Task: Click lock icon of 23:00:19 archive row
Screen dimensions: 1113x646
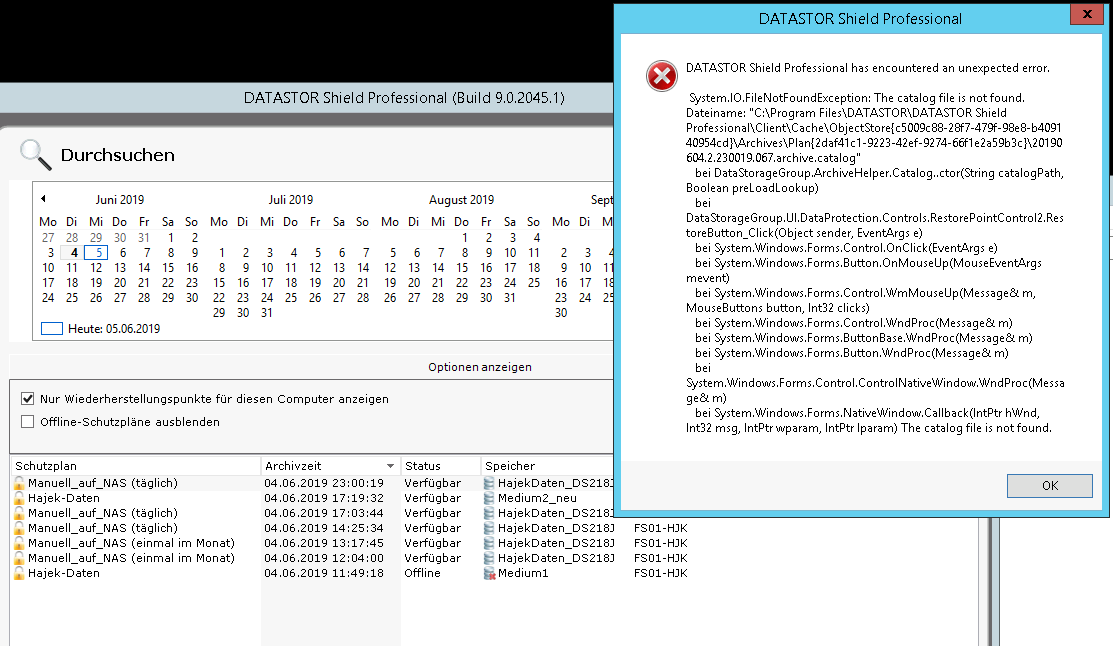Action: (19, 483)
